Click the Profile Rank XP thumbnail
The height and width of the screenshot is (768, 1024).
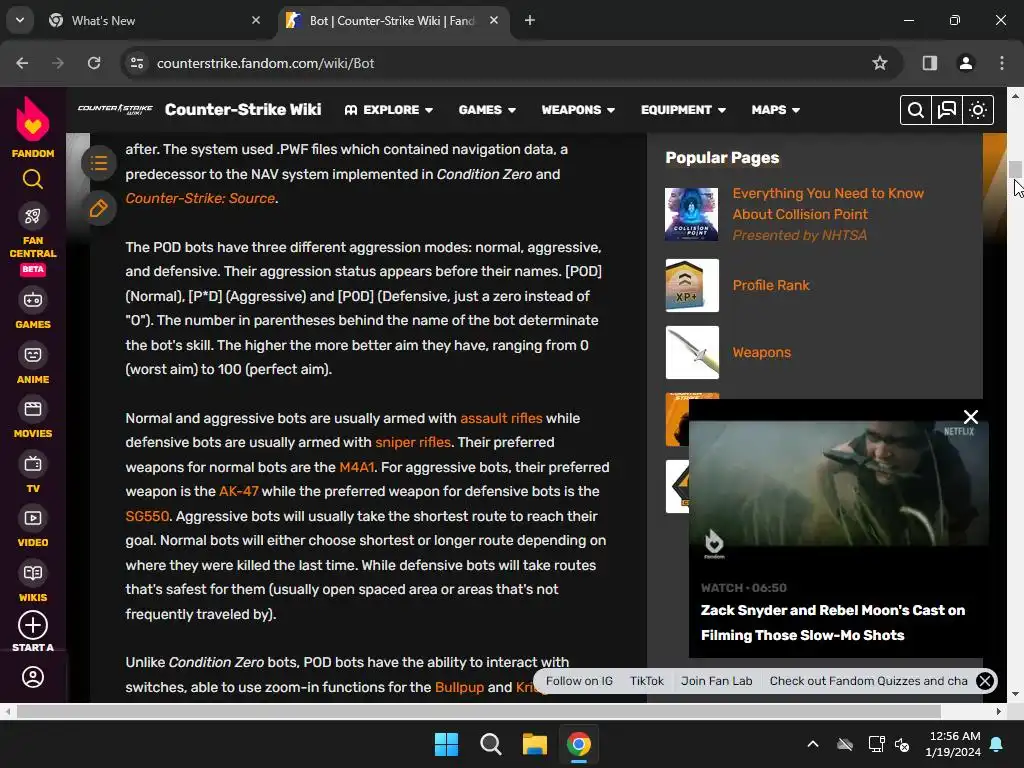click(x=692, y=285)
